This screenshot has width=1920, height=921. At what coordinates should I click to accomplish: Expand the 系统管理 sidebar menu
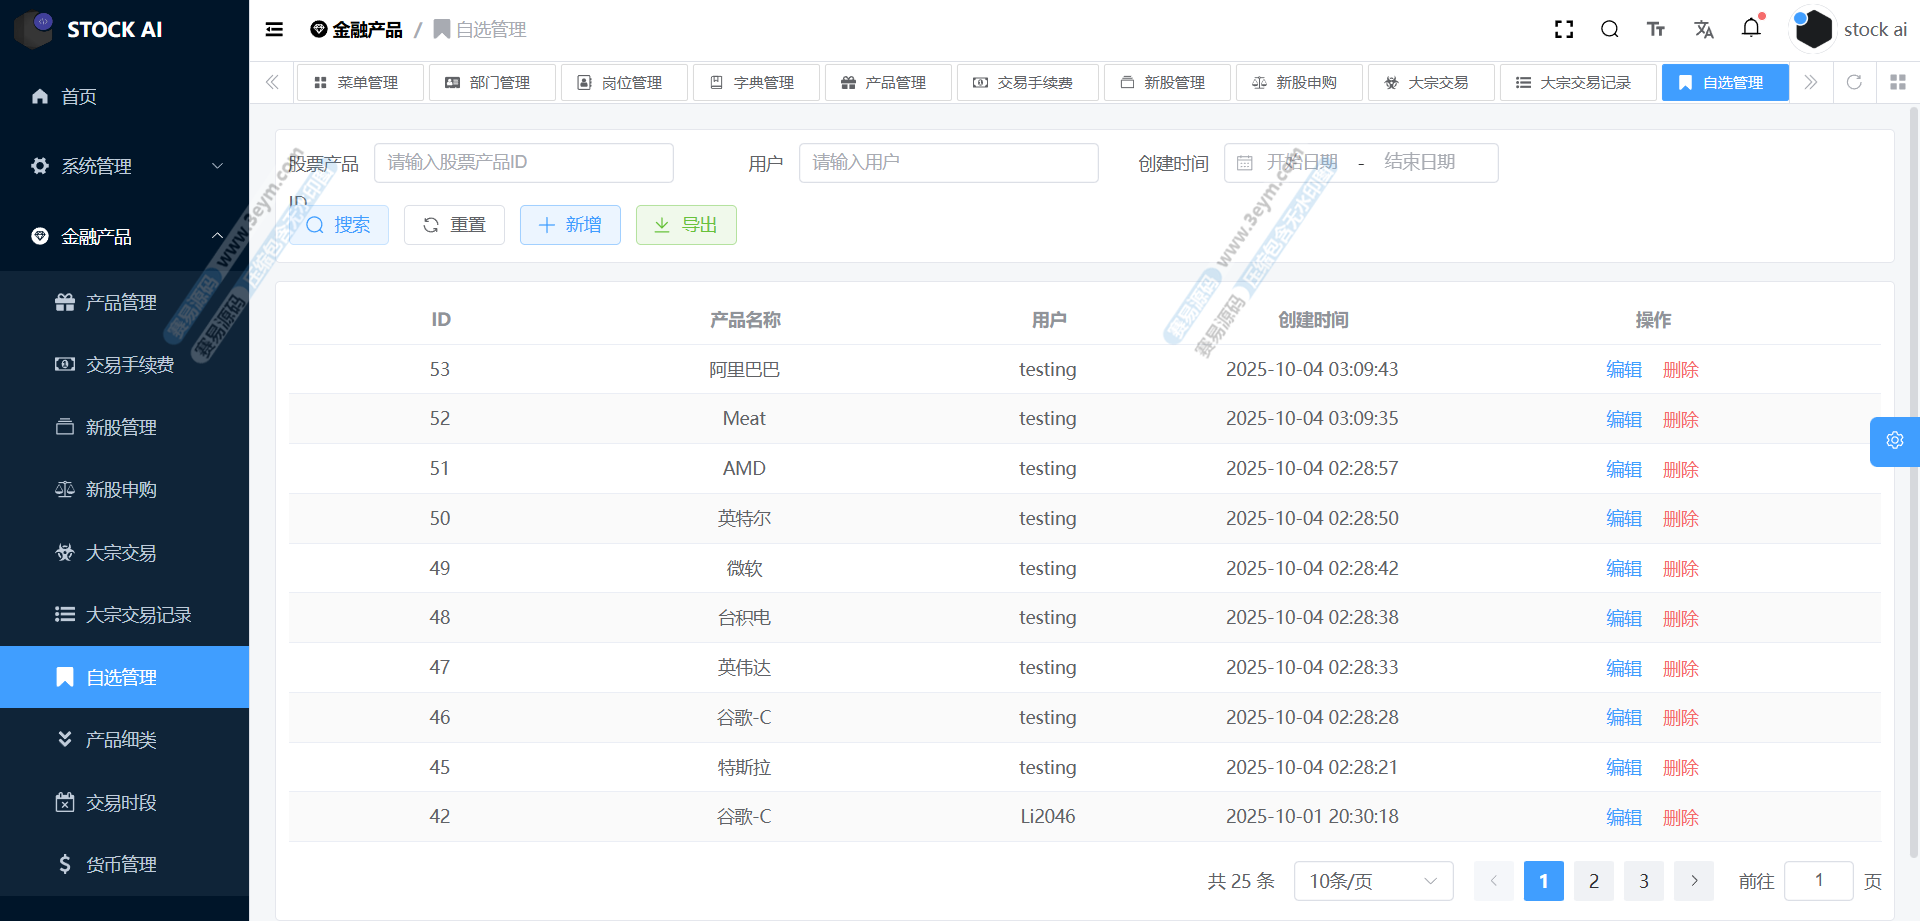(124, 166)
